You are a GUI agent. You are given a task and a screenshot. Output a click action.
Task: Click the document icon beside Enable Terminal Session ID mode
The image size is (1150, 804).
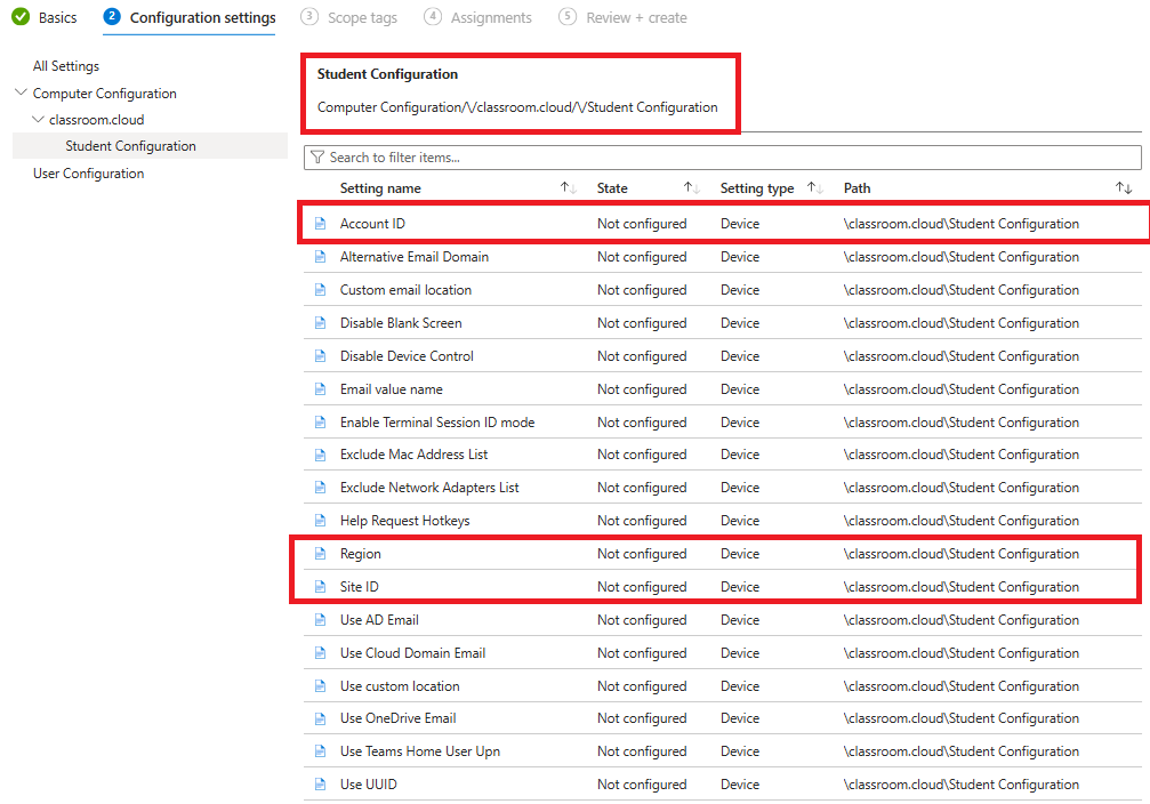[320, 422]
